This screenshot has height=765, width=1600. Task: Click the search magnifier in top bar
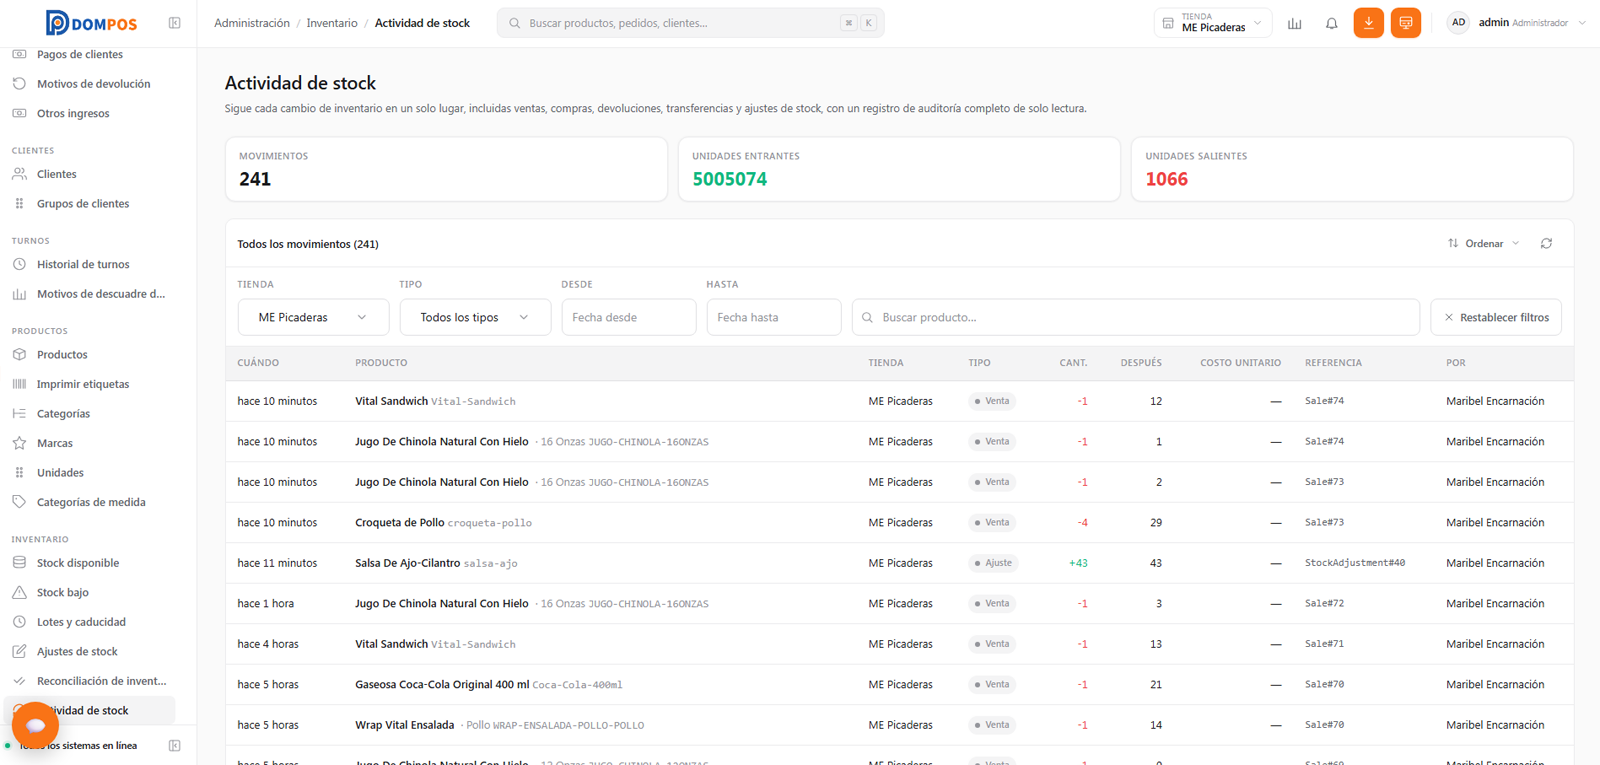coord(514,23)
